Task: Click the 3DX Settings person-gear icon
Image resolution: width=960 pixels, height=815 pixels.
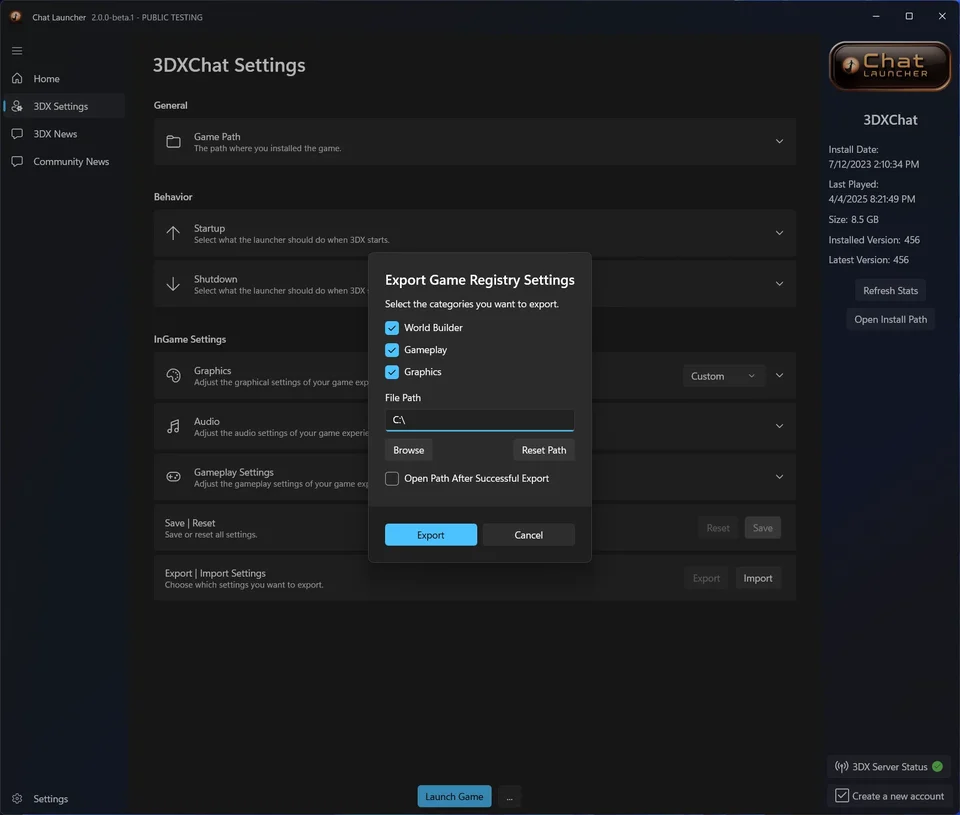Action: coord(17,106)
